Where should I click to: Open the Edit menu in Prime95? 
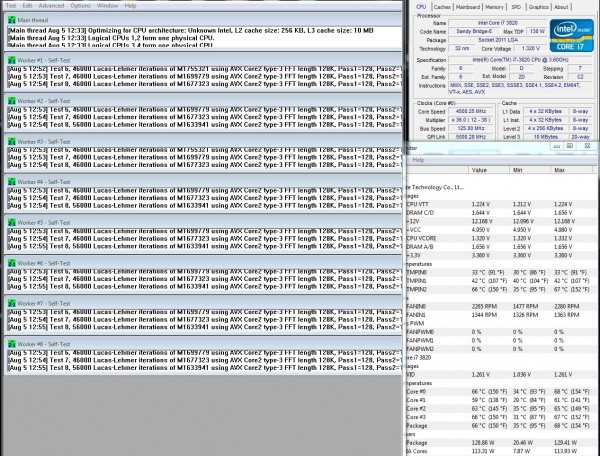(27, 6)
